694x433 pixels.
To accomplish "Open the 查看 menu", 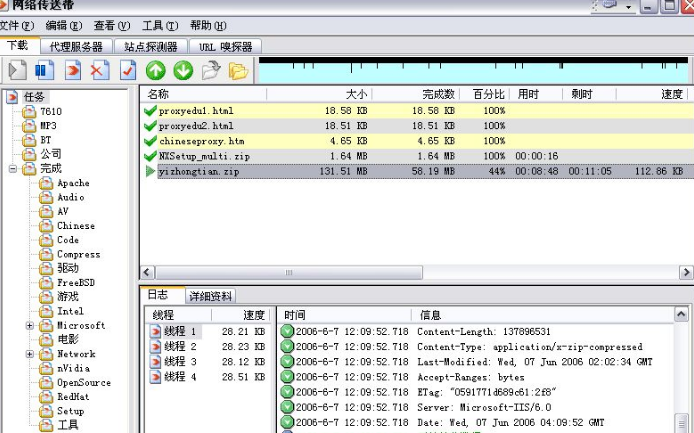I will click(112, 26).
